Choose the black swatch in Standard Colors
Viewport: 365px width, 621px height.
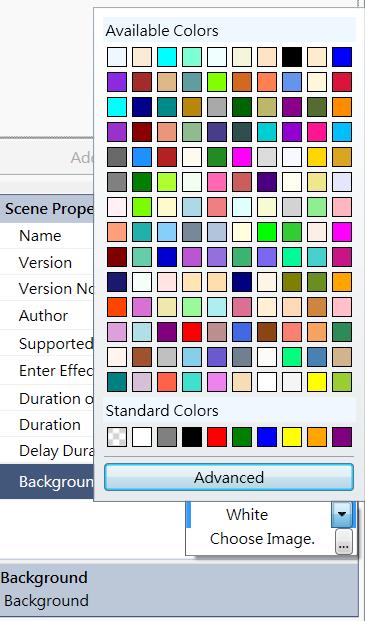pos(192,437)
